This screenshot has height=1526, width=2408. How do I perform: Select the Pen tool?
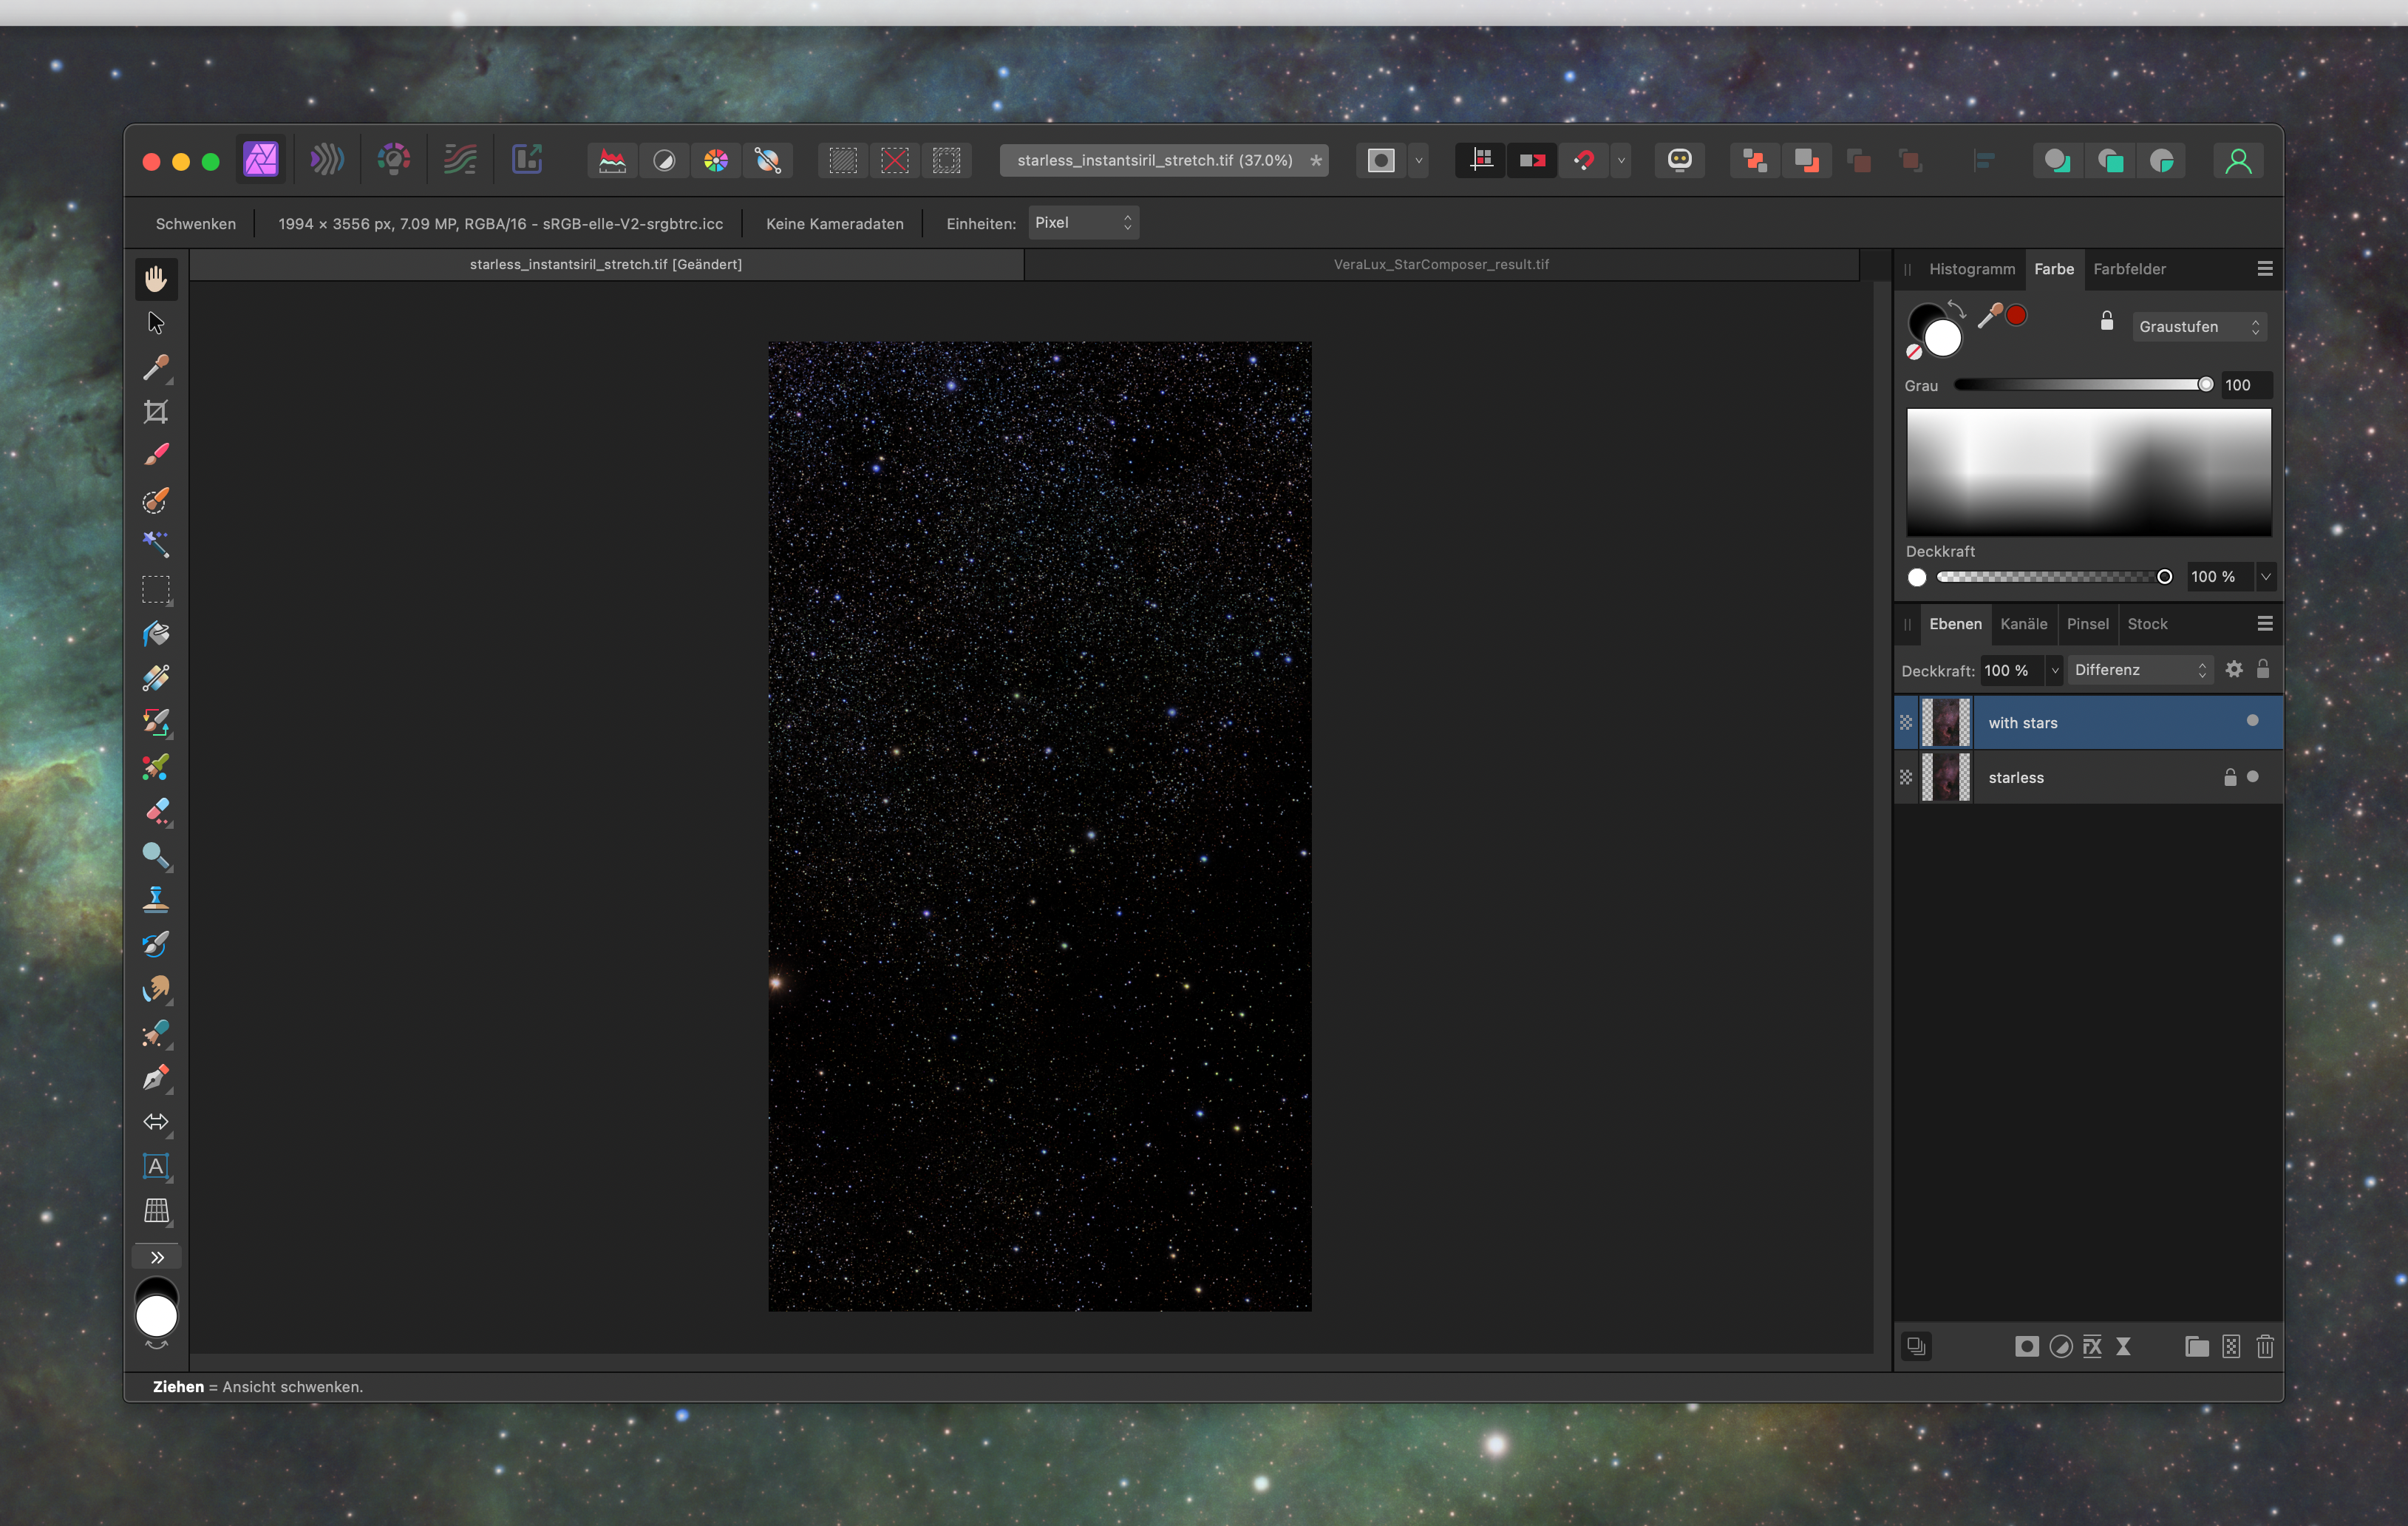(156, 1077)
